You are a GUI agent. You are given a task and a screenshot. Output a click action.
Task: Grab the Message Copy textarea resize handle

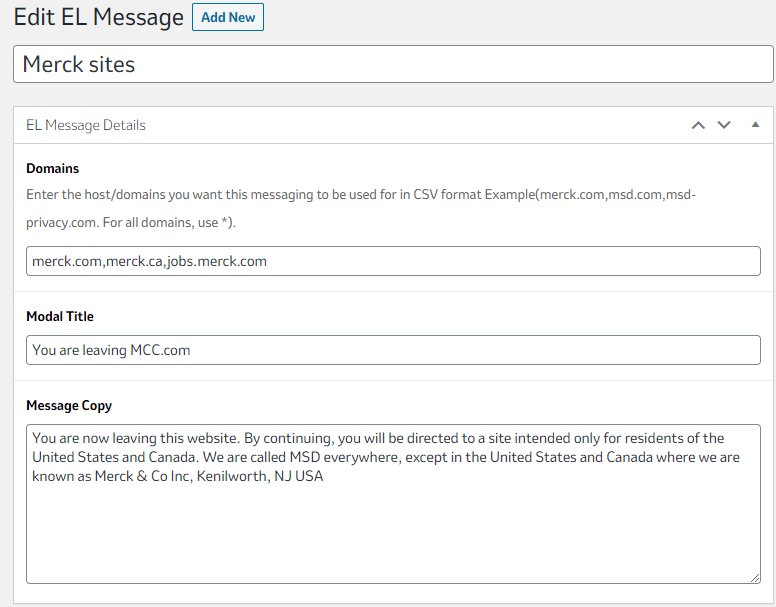(x=755, y=578)
